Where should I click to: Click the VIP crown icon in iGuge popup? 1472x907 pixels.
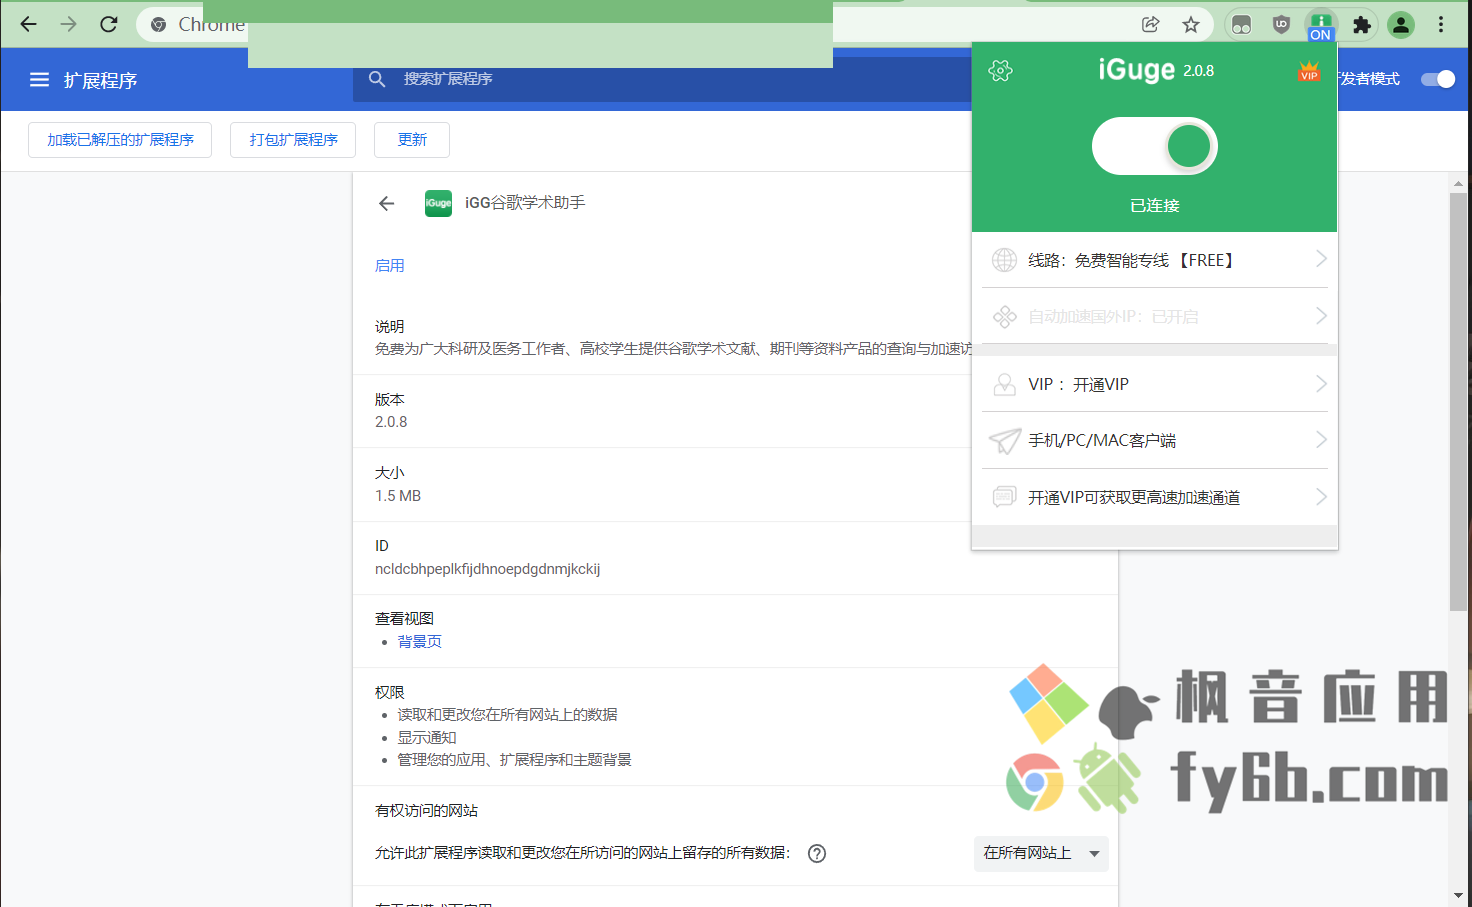(1309, 71)
